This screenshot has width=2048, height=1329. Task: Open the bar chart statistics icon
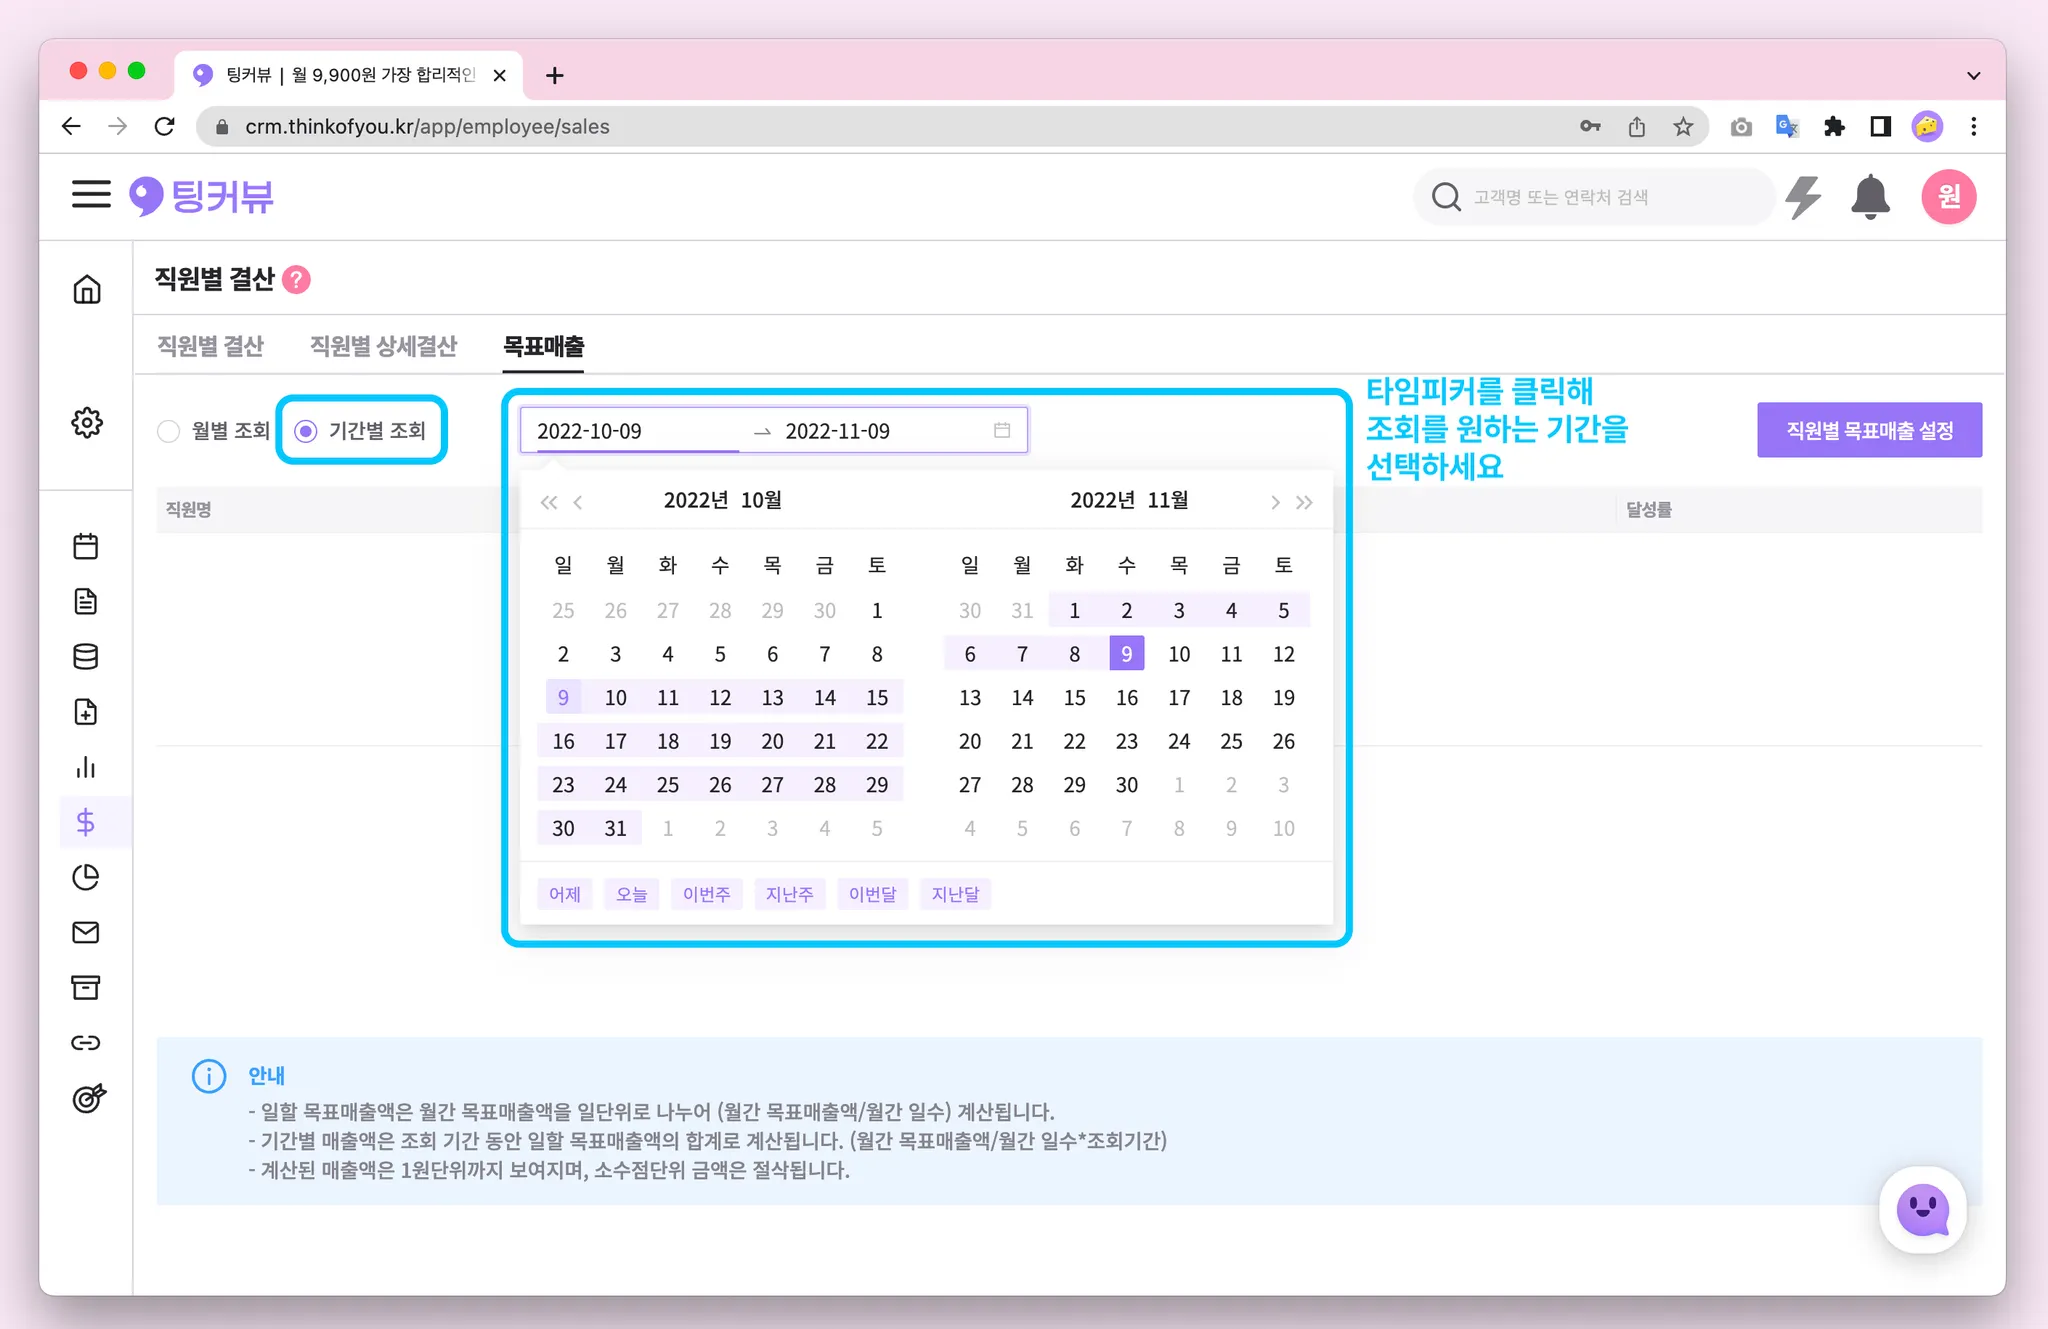pos(86,767)
